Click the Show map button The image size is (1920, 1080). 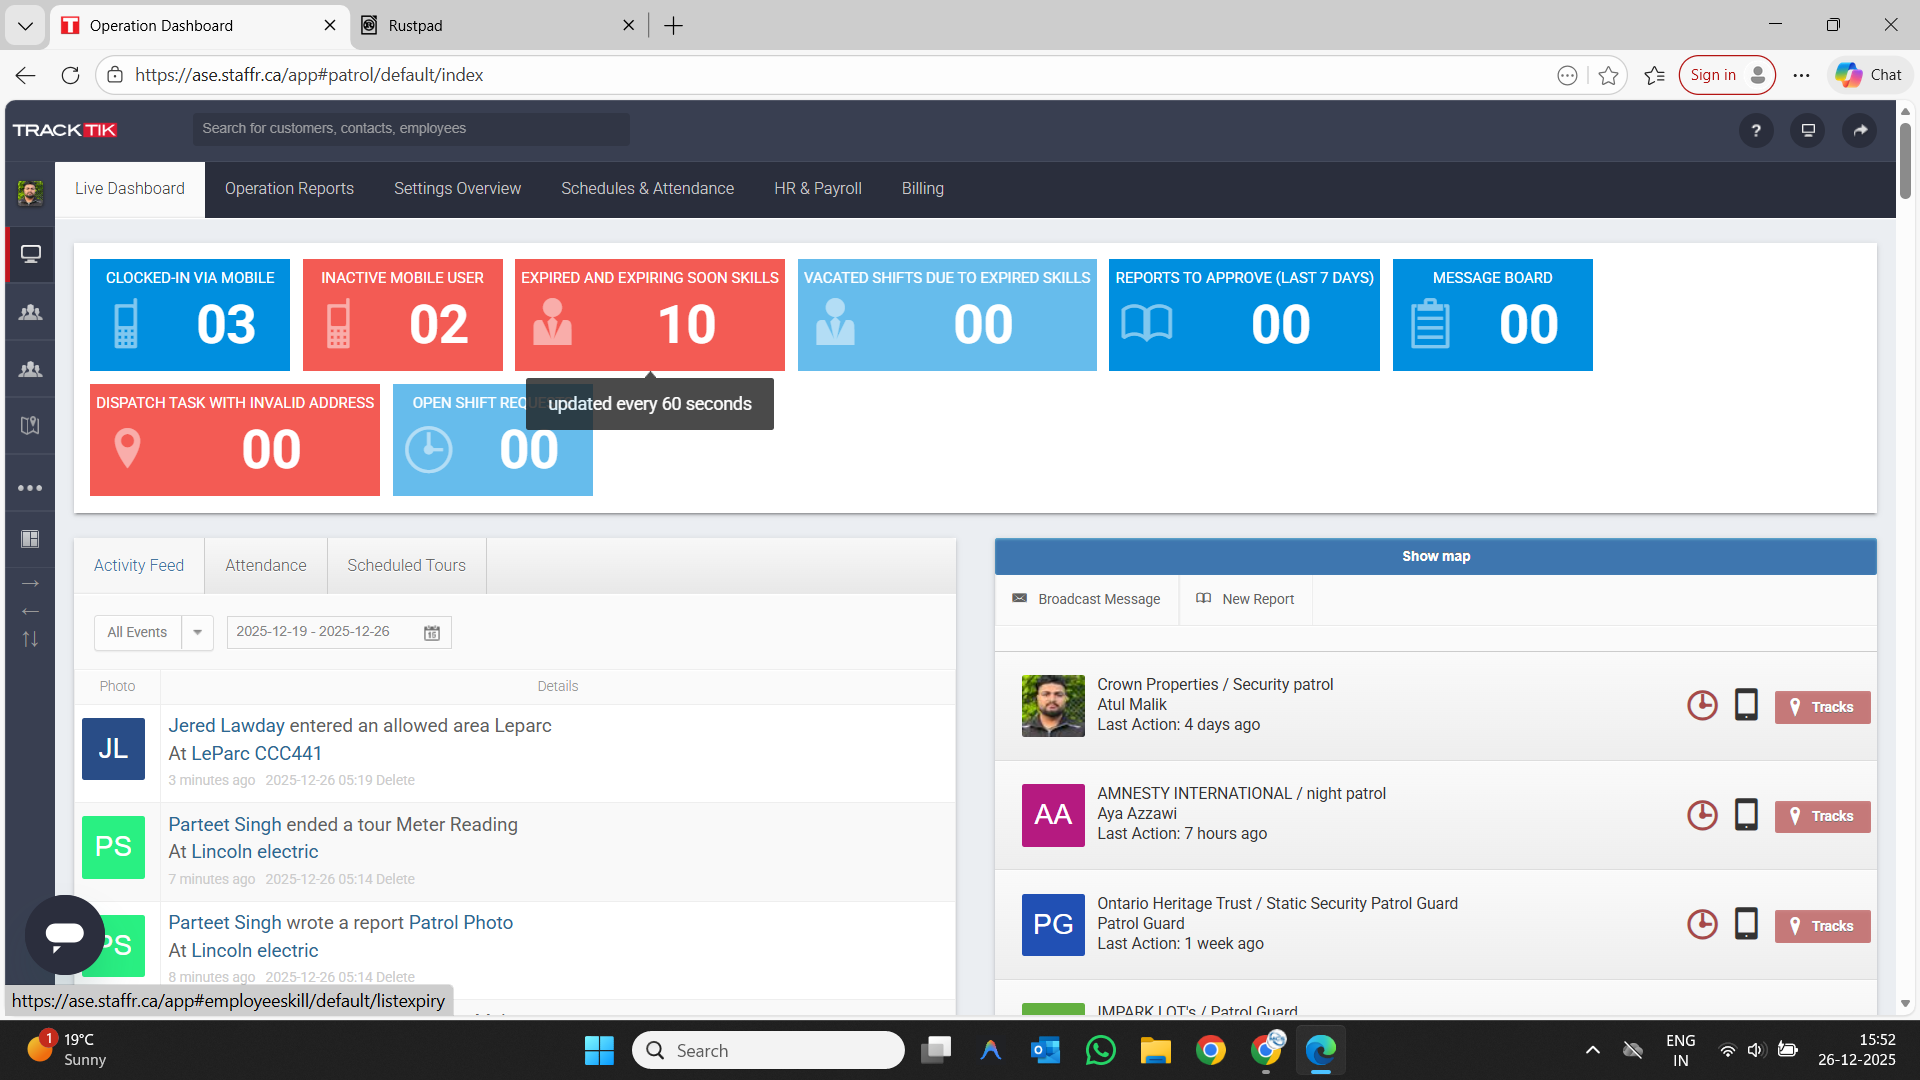coord(1435,557)
